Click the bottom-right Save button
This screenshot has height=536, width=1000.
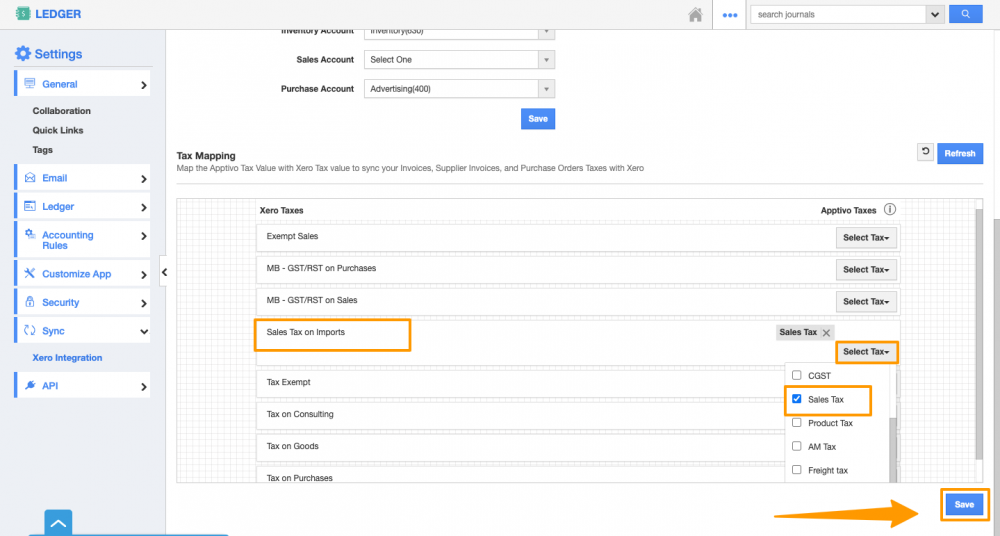point(964,505)
